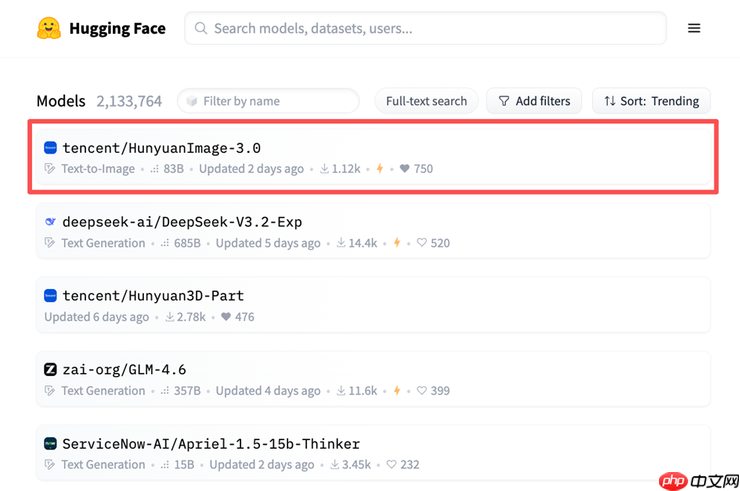This screenshot has width=740, height=491.
Task: Click the Tencent avatar beside Hunyuan3D-Part
Action: 51,296
